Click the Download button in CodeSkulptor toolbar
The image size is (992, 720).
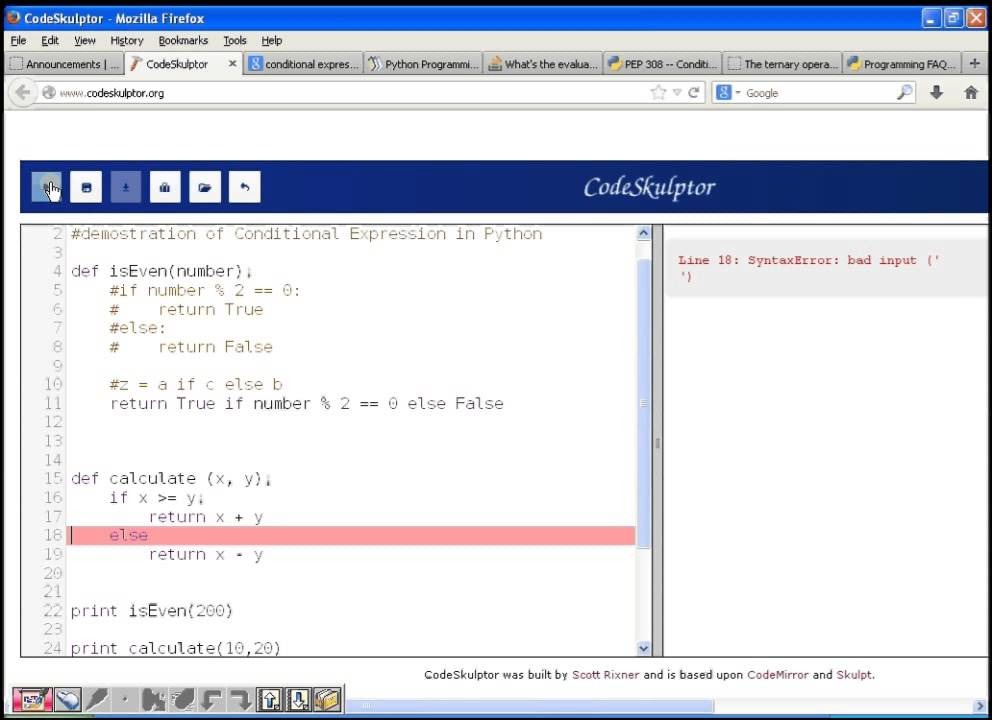[x=126, y=187]
